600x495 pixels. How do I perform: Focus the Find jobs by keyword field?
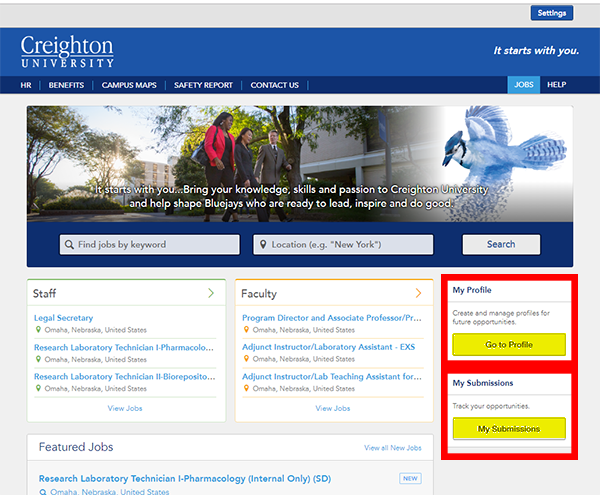click(x=150, y=244)
